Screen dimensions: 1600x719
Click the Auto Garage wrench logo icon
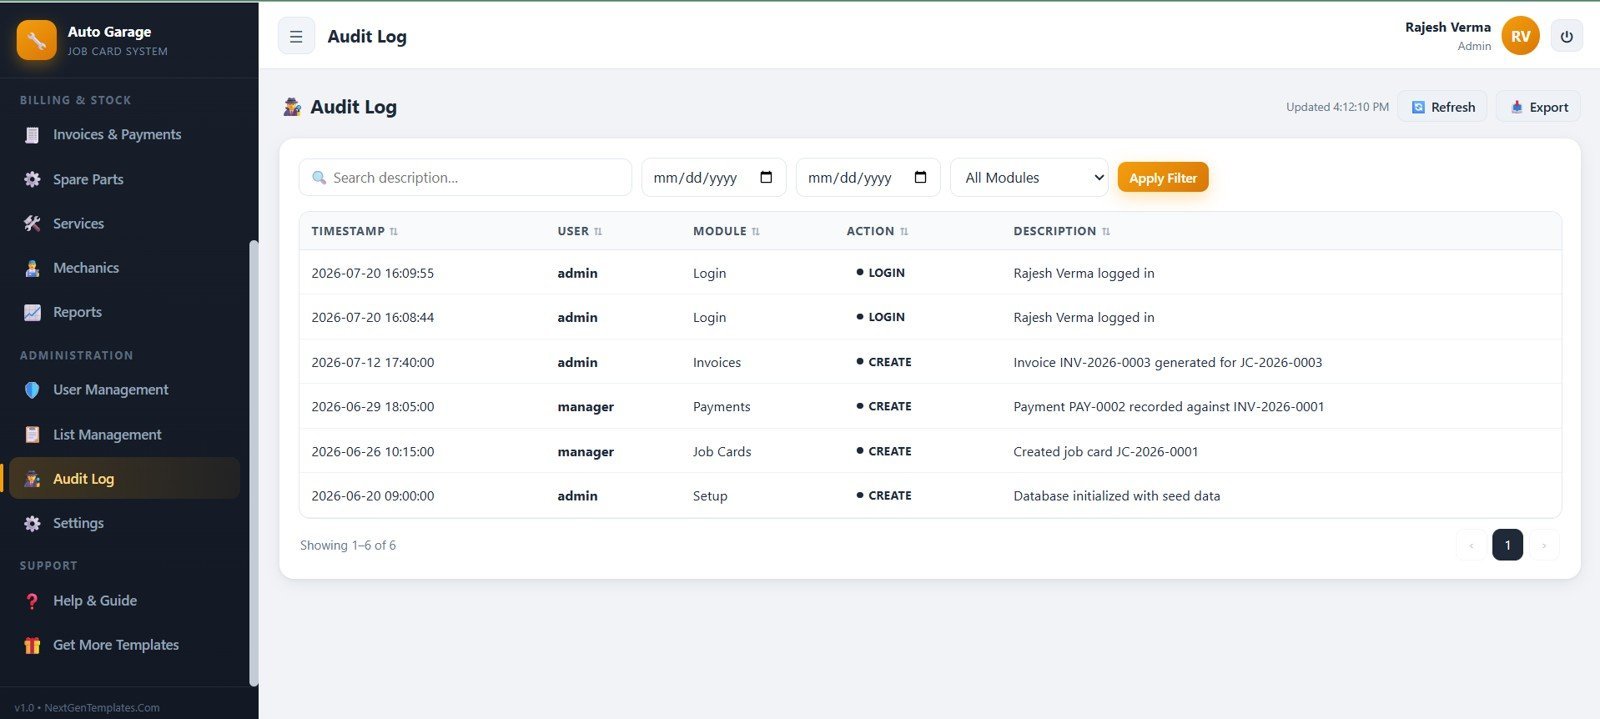coord(36,40)
